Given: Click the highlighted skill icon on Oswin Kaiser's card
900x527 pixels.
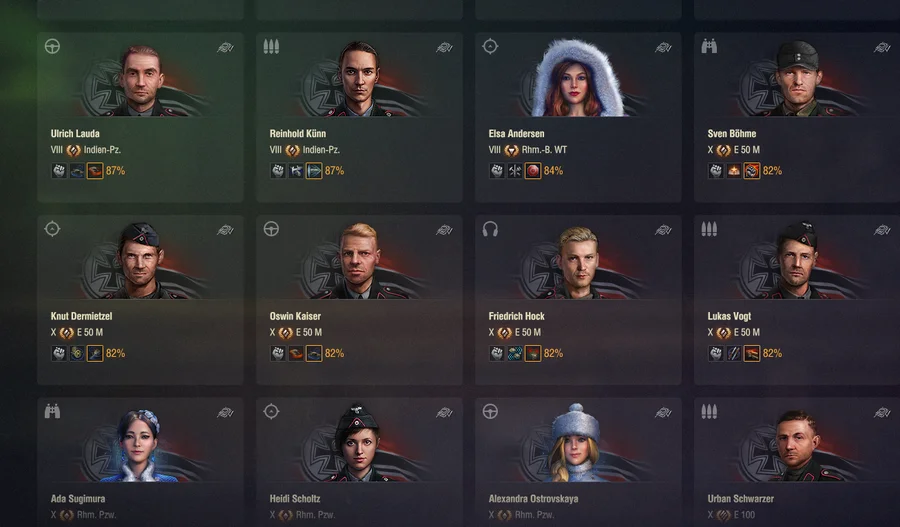Looking at the screenshot, I should (x=314, y=353).
